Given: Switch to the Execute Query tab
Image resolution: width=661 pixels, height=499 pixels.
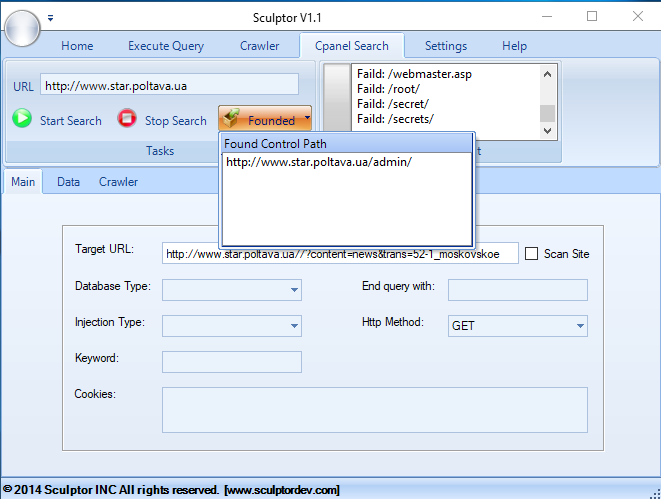Looking at the screenshot, I should click(166, 46).
